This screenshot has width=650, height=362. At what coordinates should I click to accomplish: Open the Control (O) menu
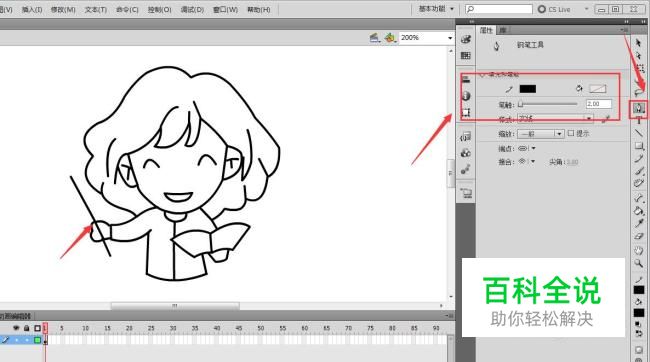pyautogui.click(x=160, y=9)
